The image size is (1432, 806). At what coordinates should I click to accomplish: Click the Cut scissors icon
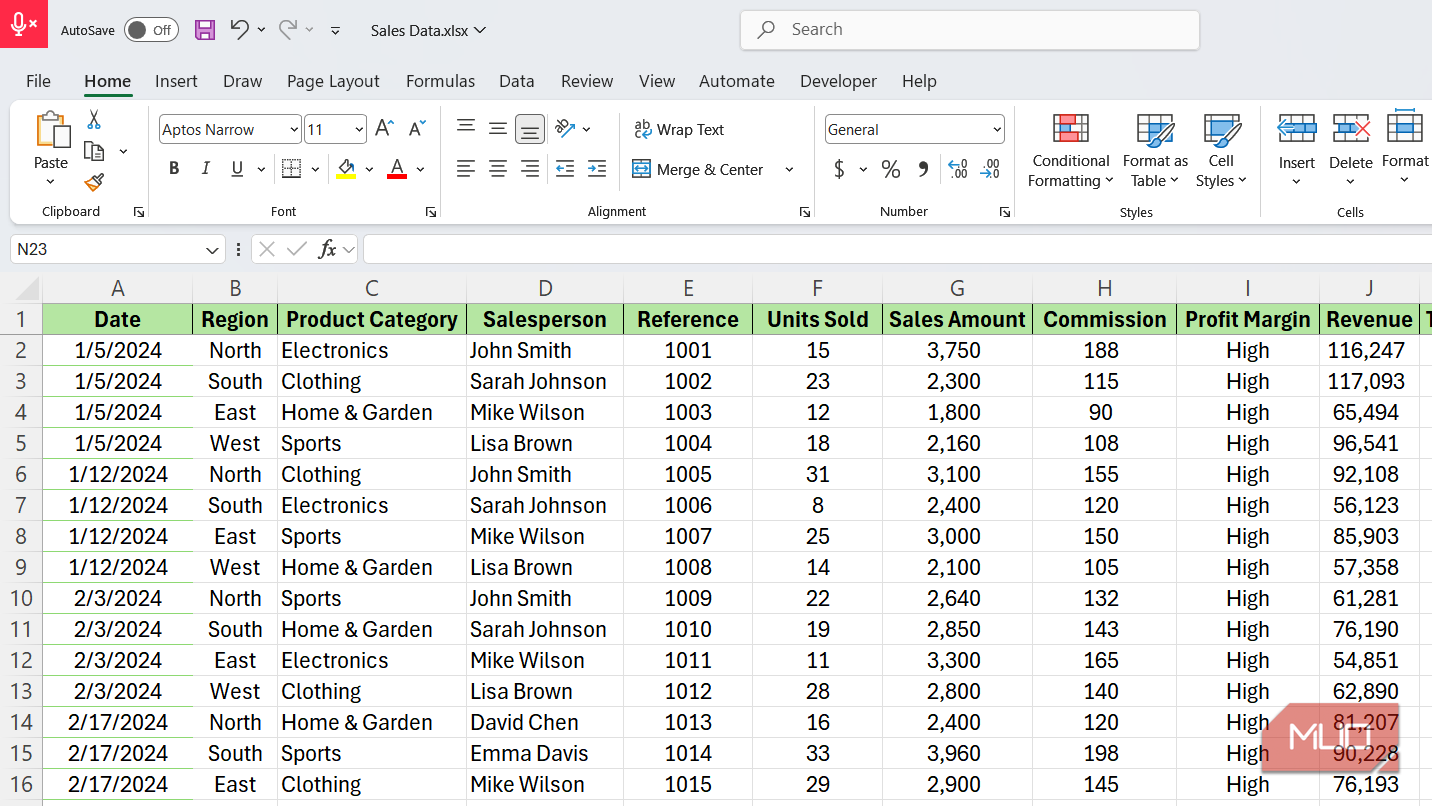tap(94, 120)
